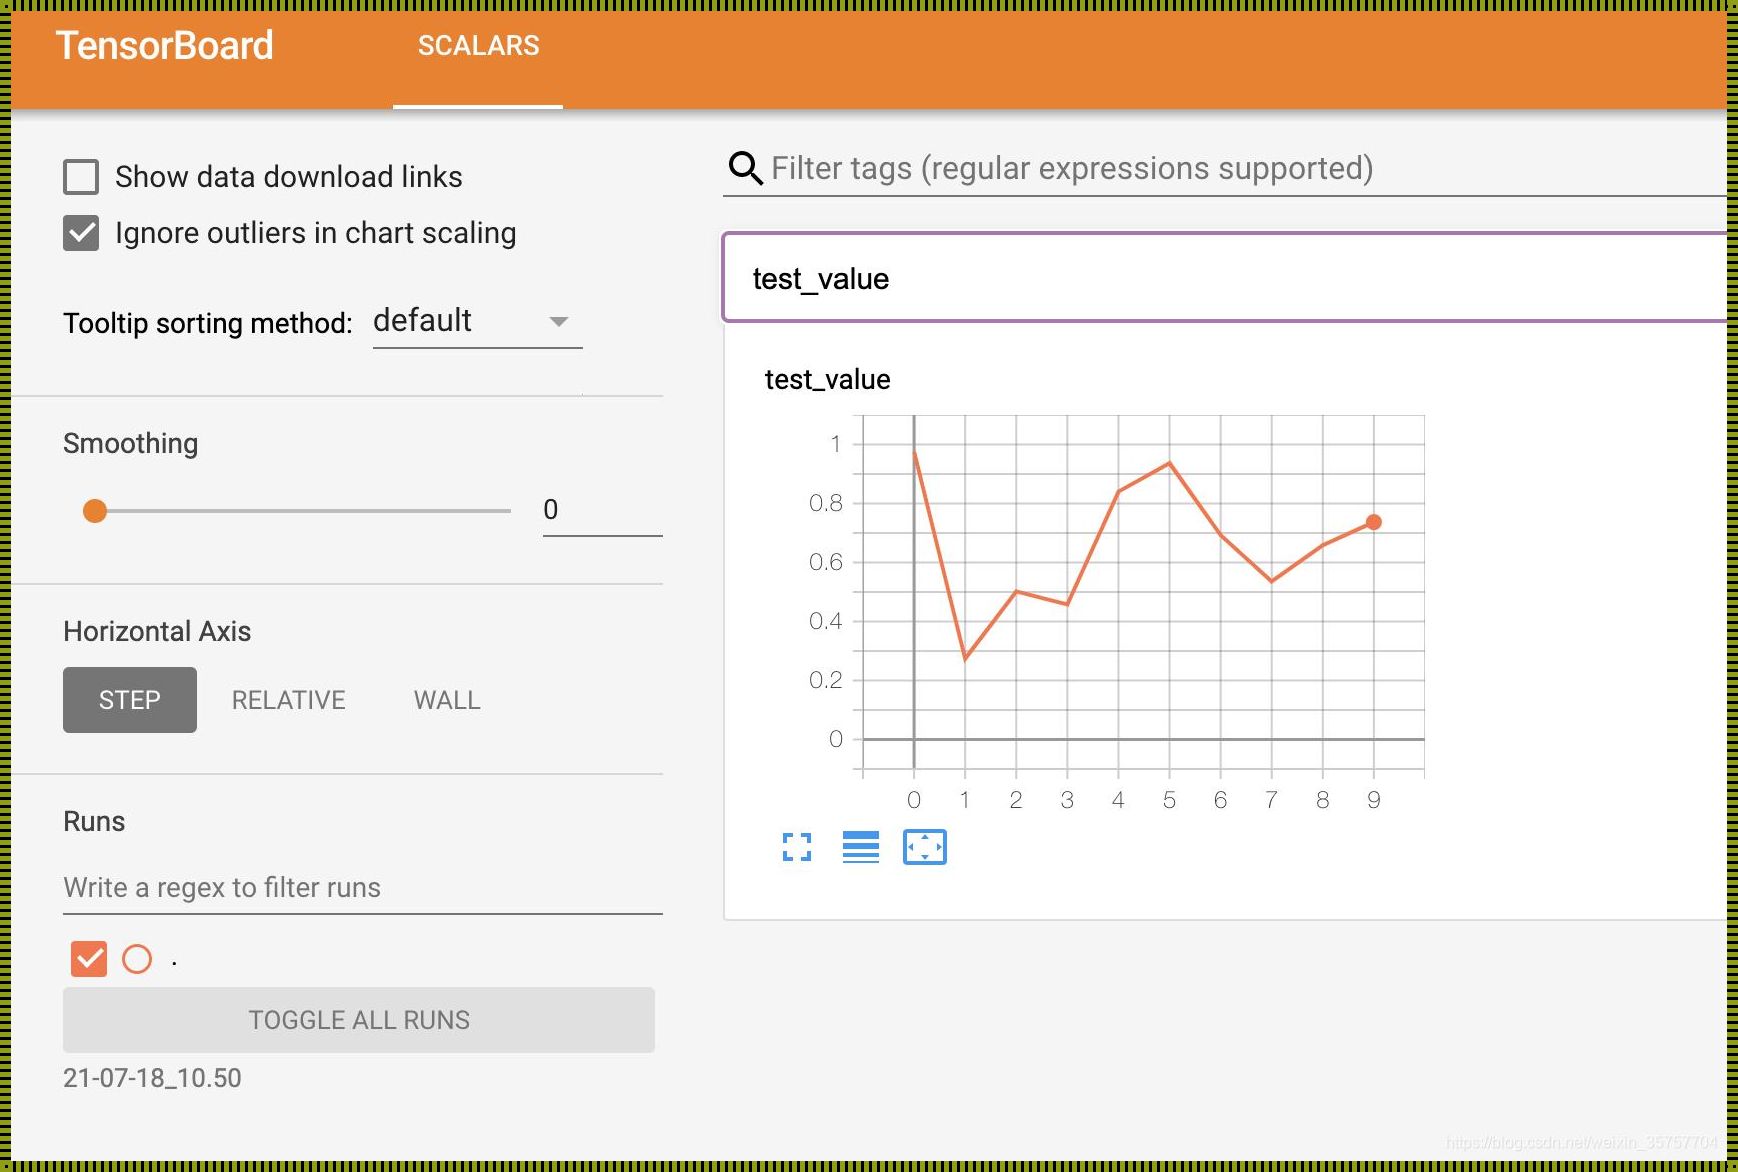The height and width of the screenshot is (1172, 1738).
Task: Click the TensorBoard title logo
Action: 165,46
